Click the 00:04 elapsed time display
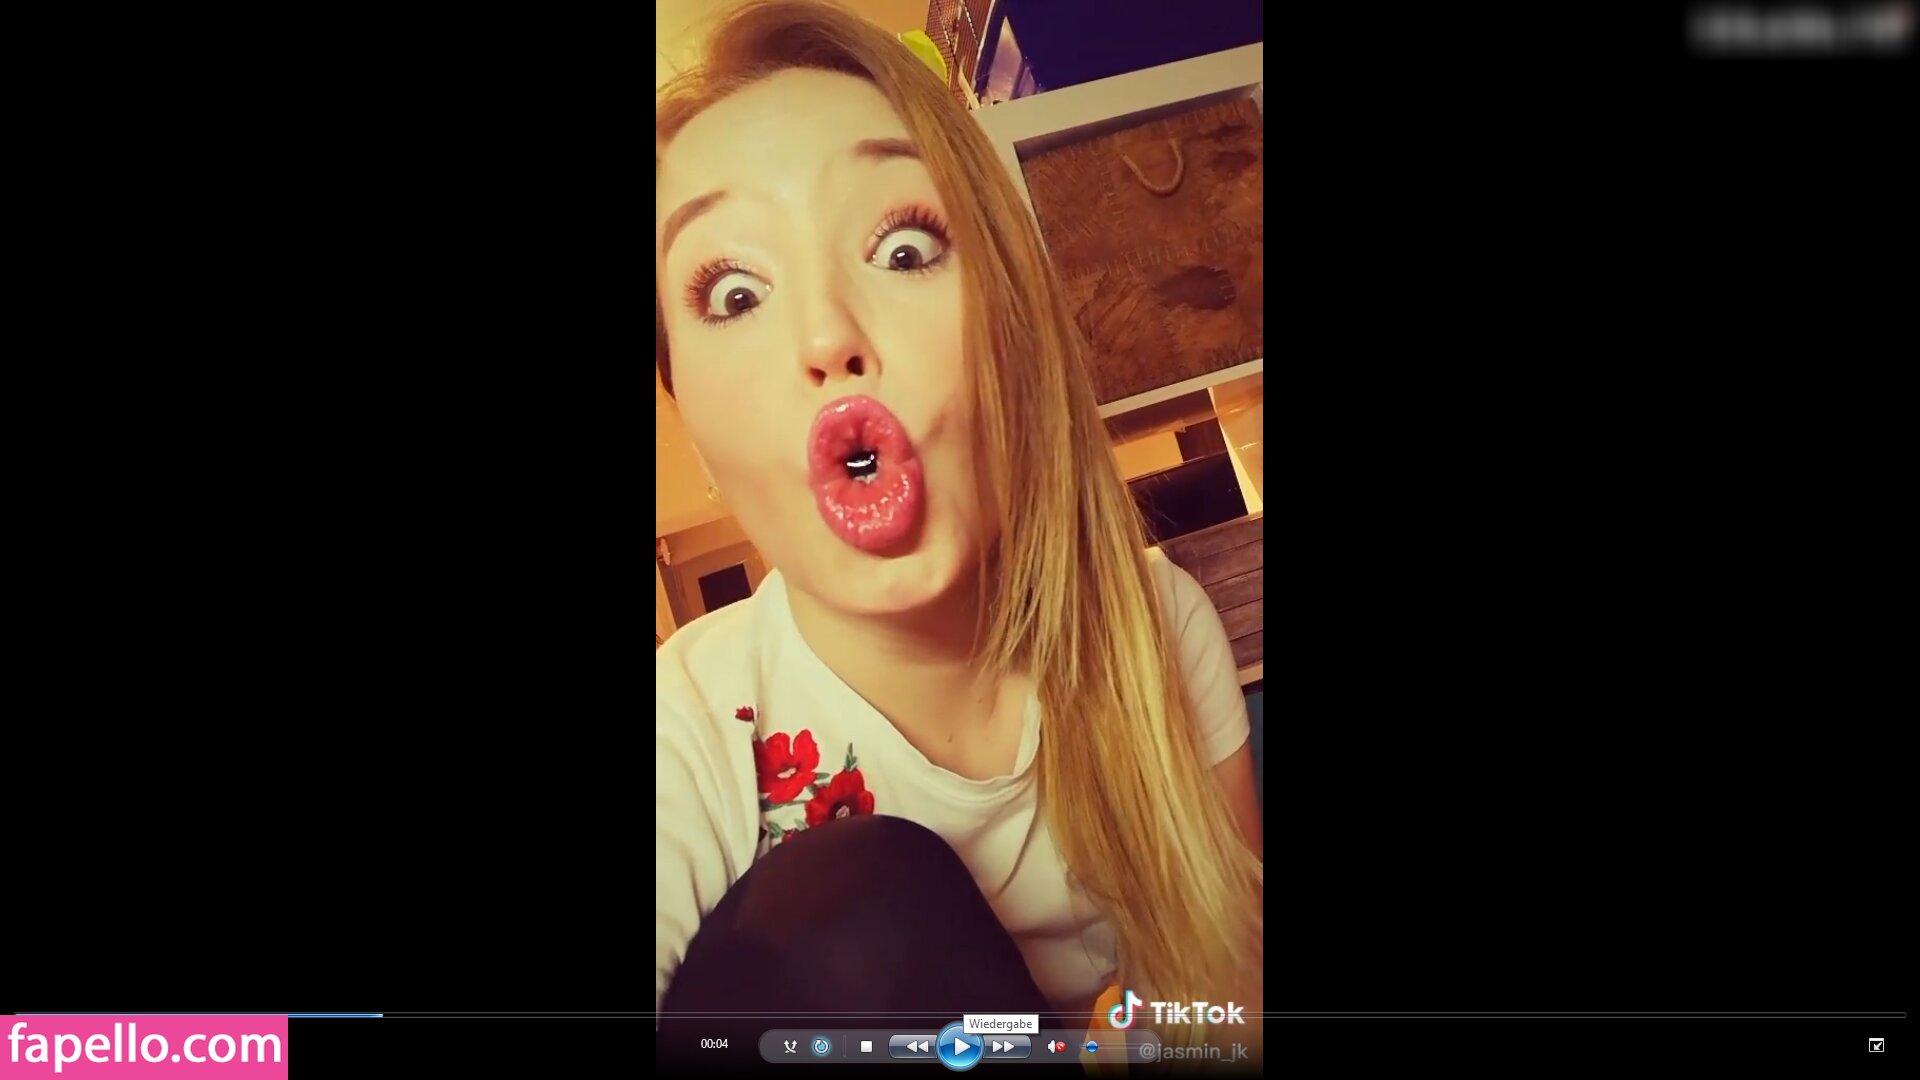 click(x=714, y=1044)
